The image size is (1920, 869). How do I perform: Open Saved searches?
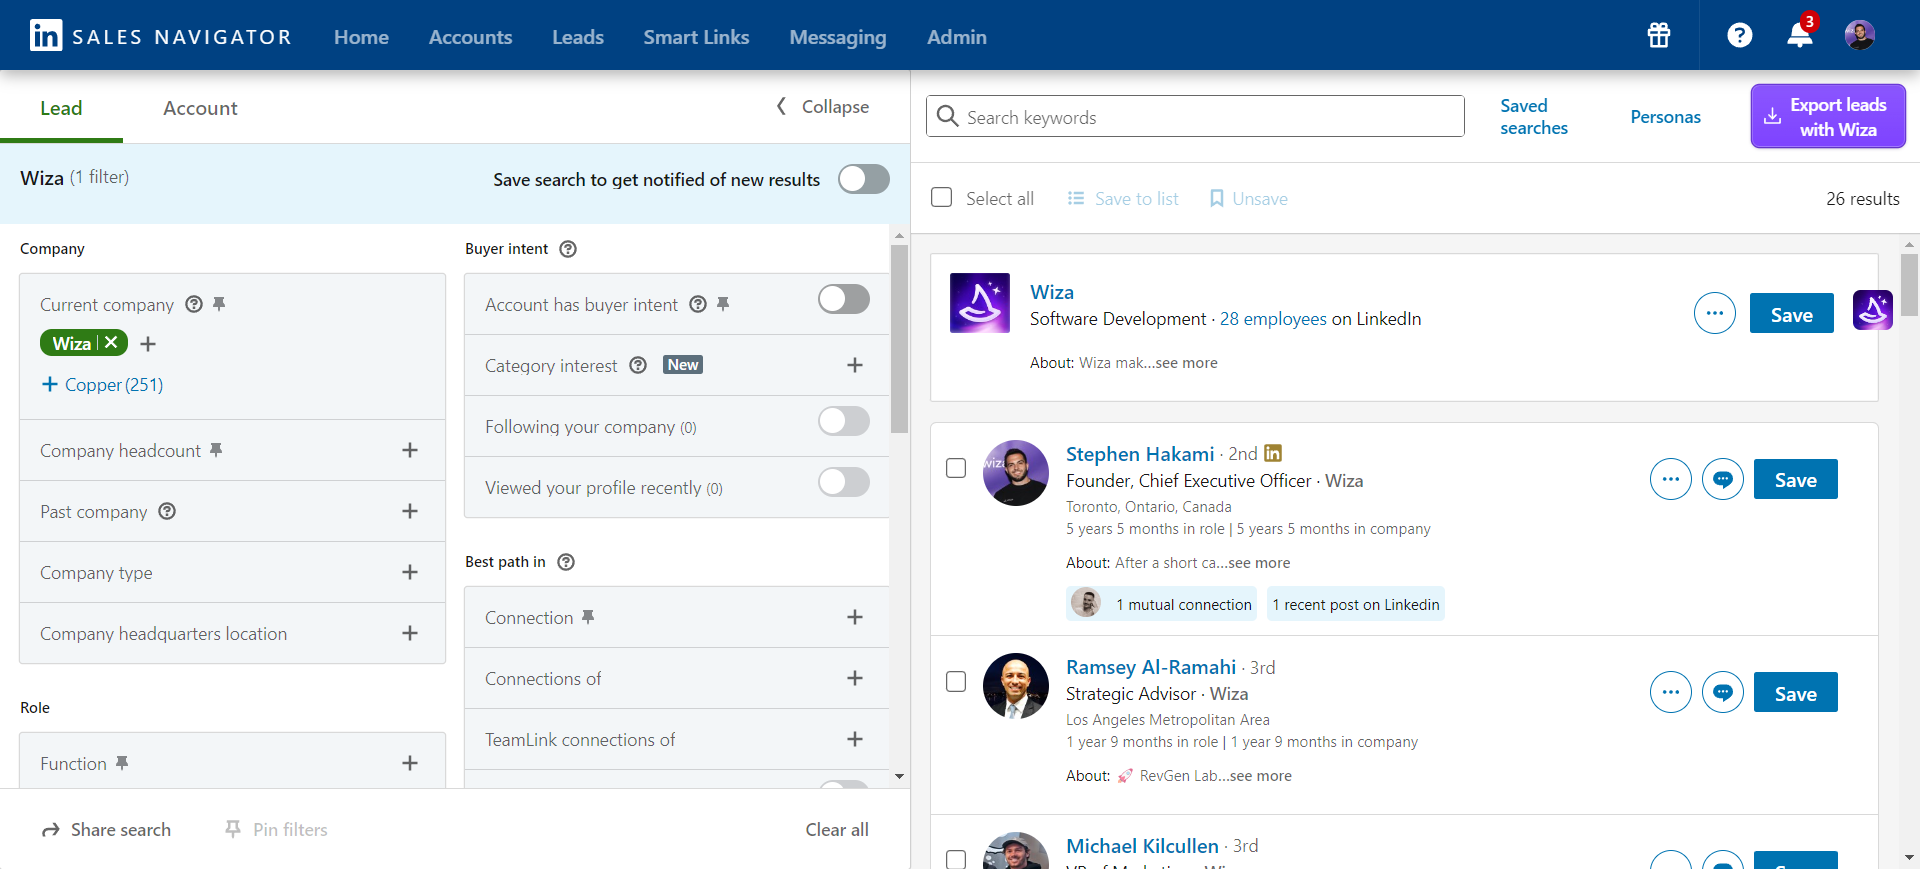tap(1533, 116)
